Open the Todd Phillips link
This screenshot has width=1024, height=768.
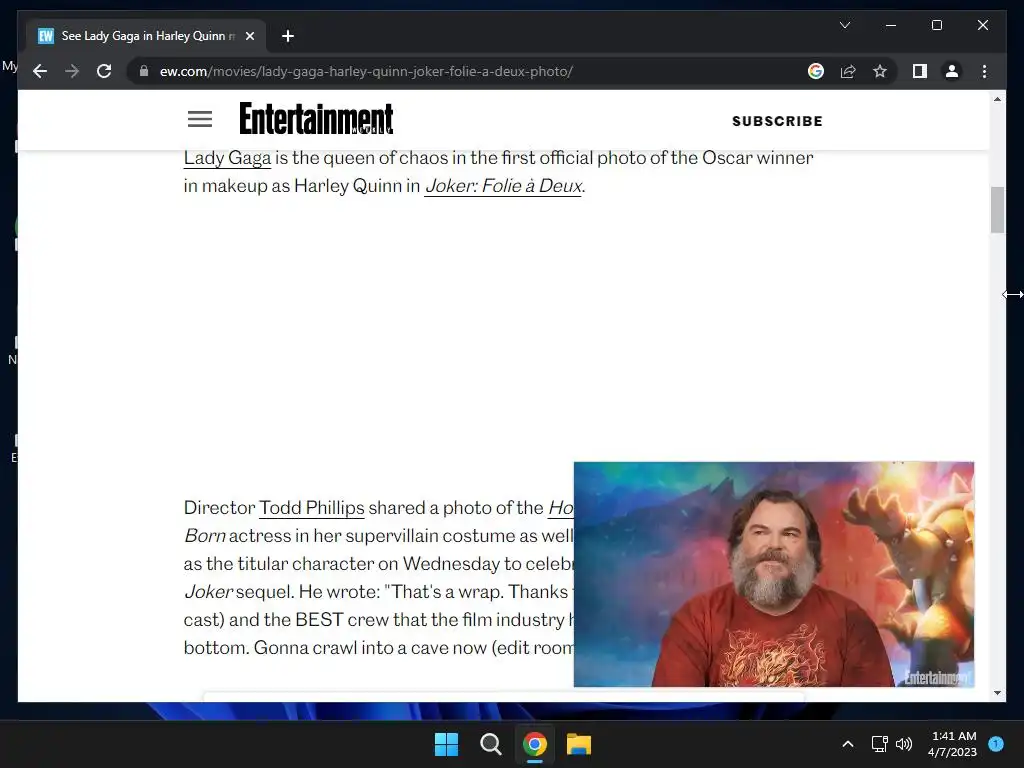click(312, 507)
